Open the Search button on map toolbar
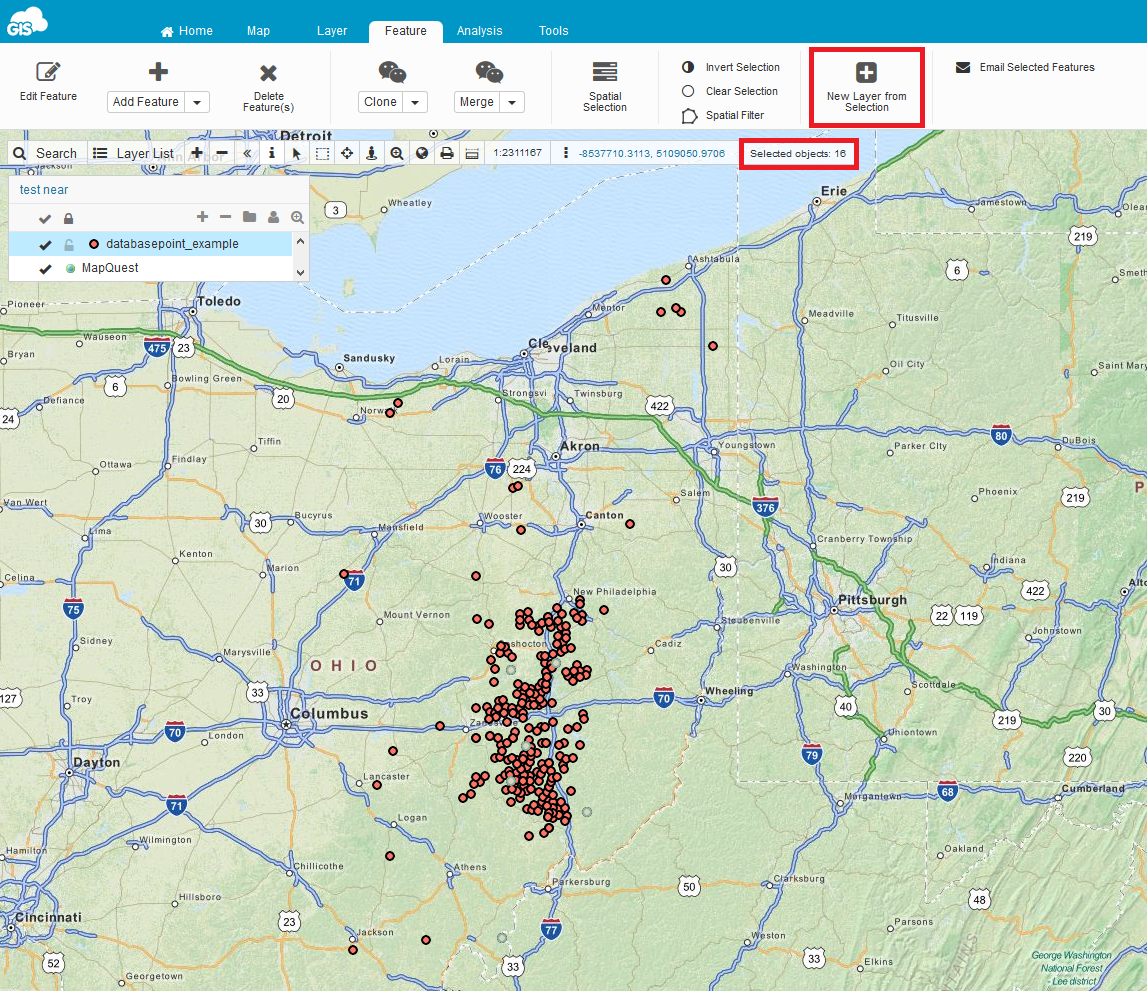The image size is (1147, 991). tap(45, 153)
